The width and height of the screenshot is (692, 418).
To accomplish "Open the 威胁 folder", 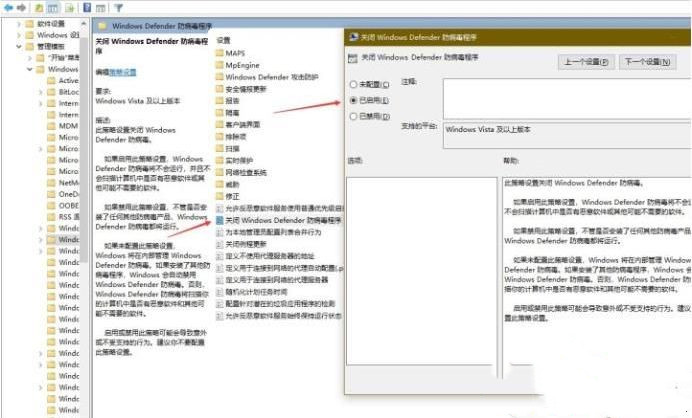I will tap(228, 184).
